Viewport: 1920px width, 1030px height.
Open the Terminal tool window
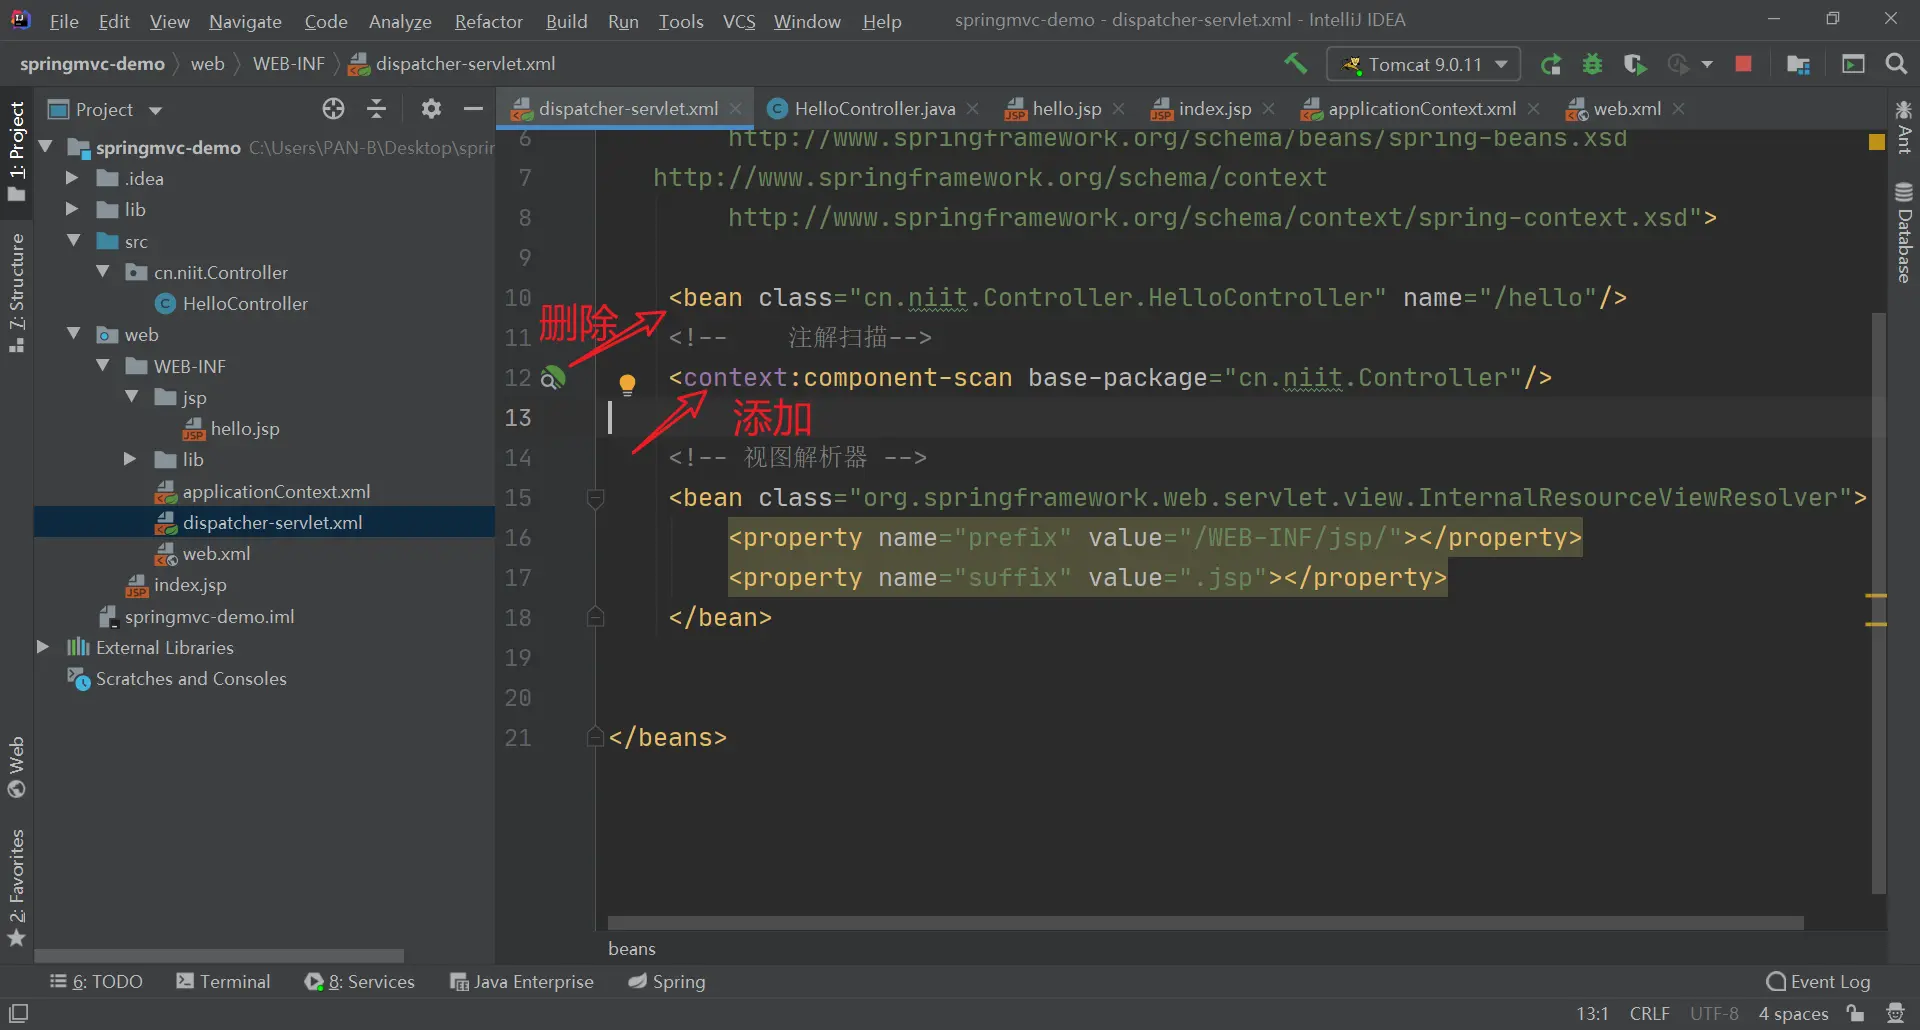click(223, 982)
